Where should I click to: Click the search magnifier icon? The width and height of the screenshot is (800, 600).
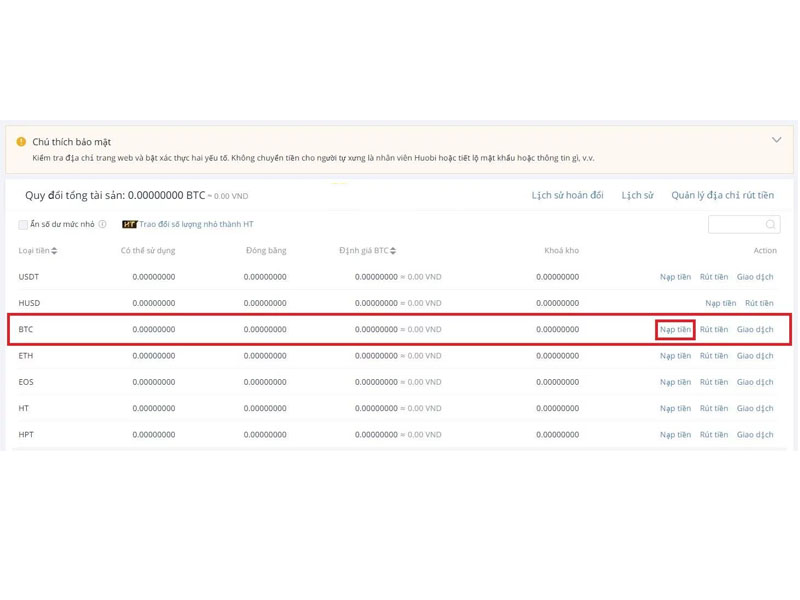point(770,224)
